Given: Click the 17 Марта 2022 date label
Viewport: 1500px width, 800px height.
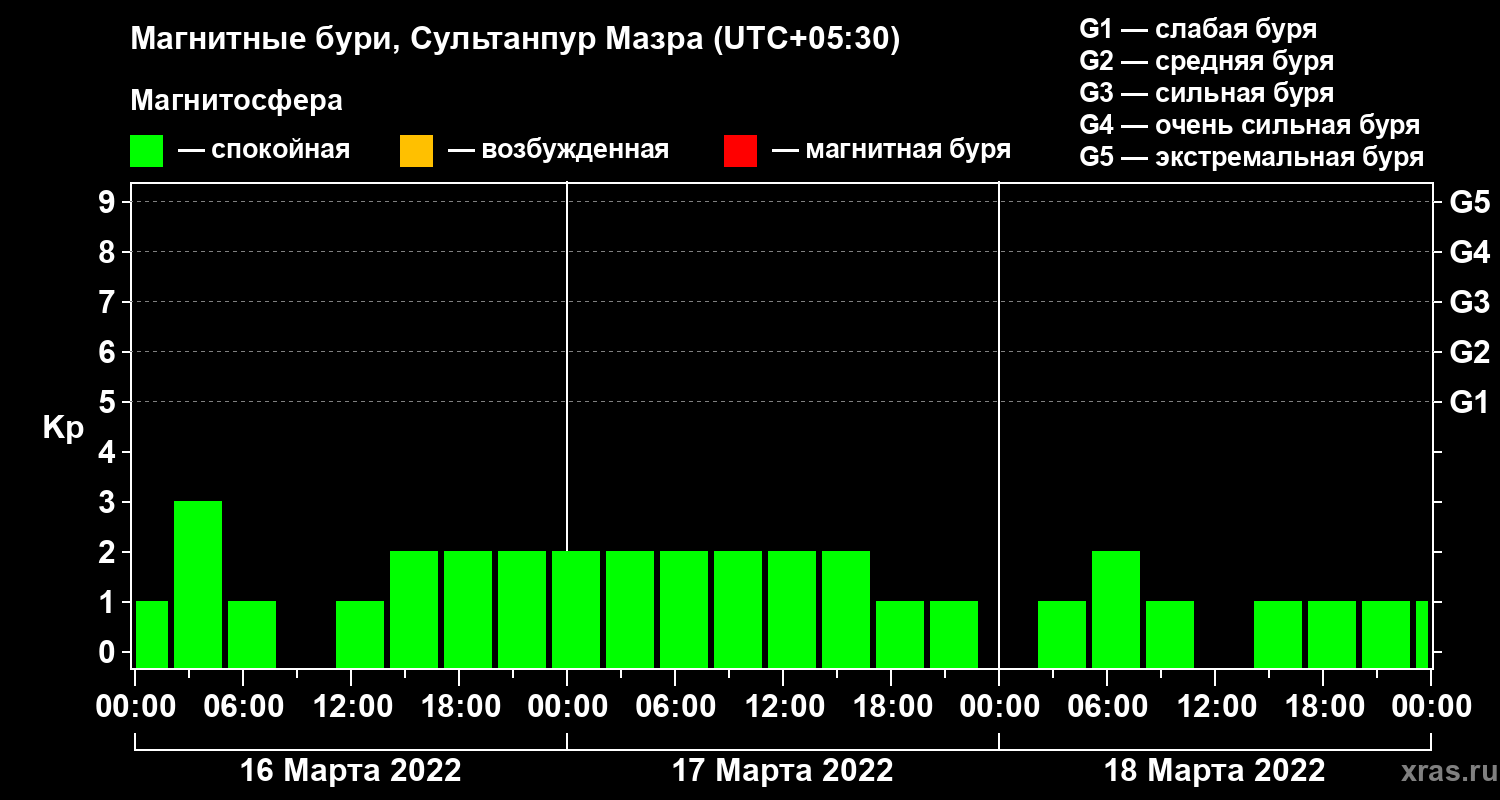Looking at the screenshot, I should pos(782,771).
